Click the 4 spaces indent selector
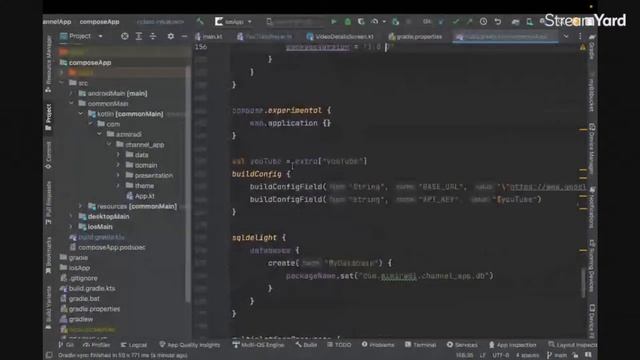This screenshot has height=360, width=640. [527, 355]
